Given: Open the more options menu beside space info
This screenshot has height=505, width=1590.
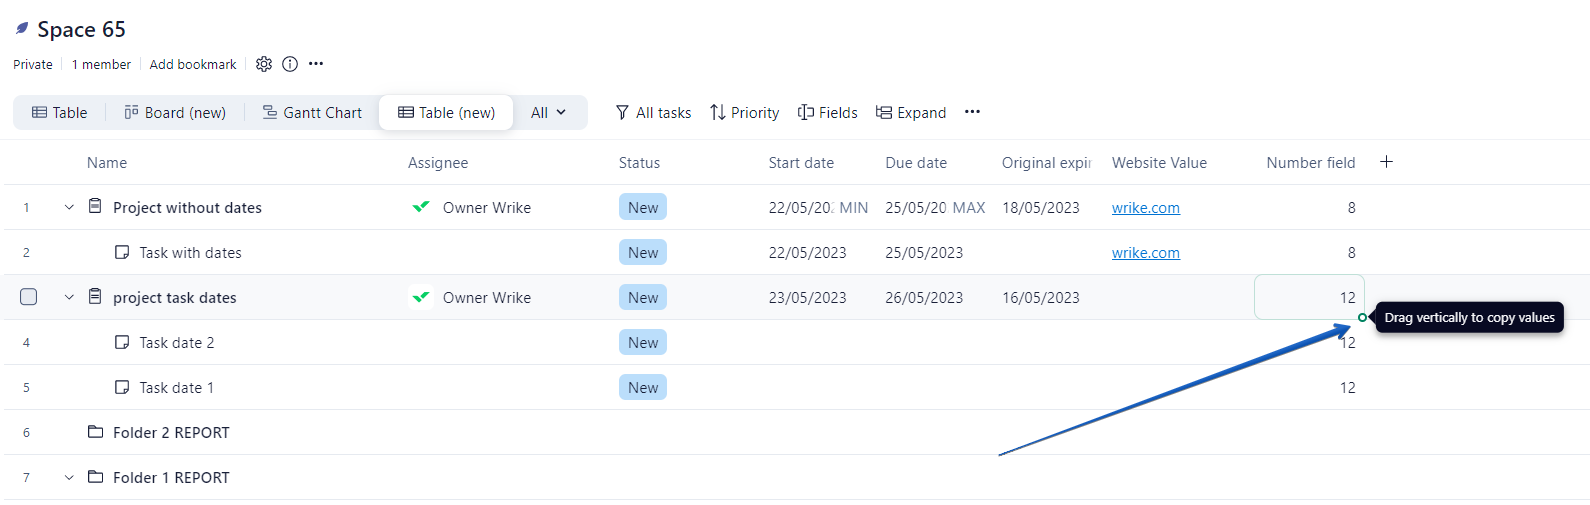Looking at the screenshot, I should click(x=316, y=64).
